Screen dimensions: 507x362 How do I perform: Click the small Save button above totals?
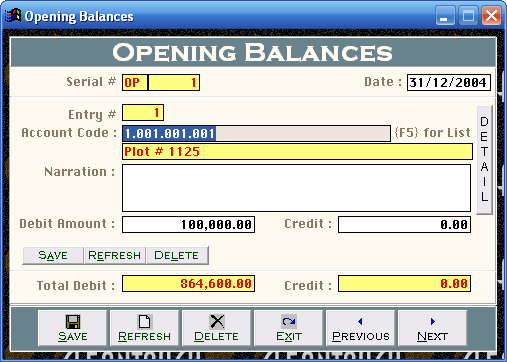(x=53, y=255)
